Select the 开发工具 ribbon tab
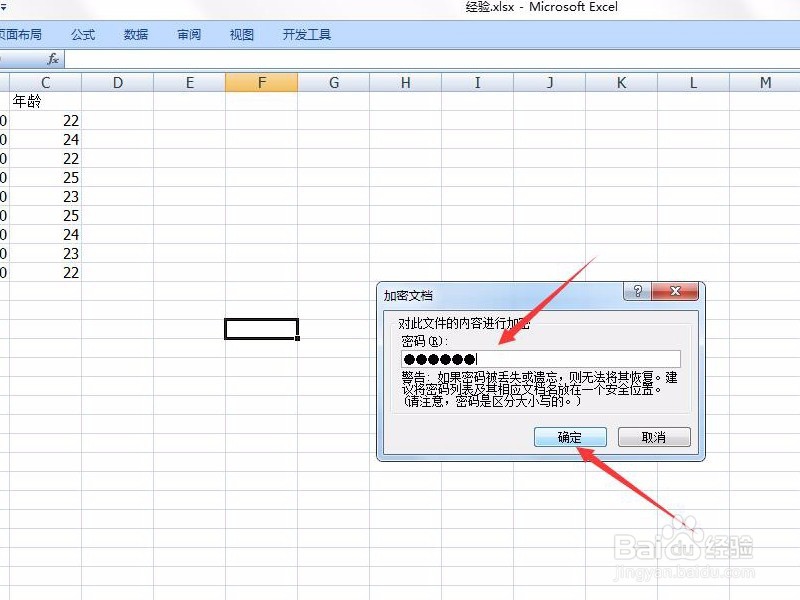Image resolution: width=800 pixels, height=600 pixels. click(x=306, y=33)
